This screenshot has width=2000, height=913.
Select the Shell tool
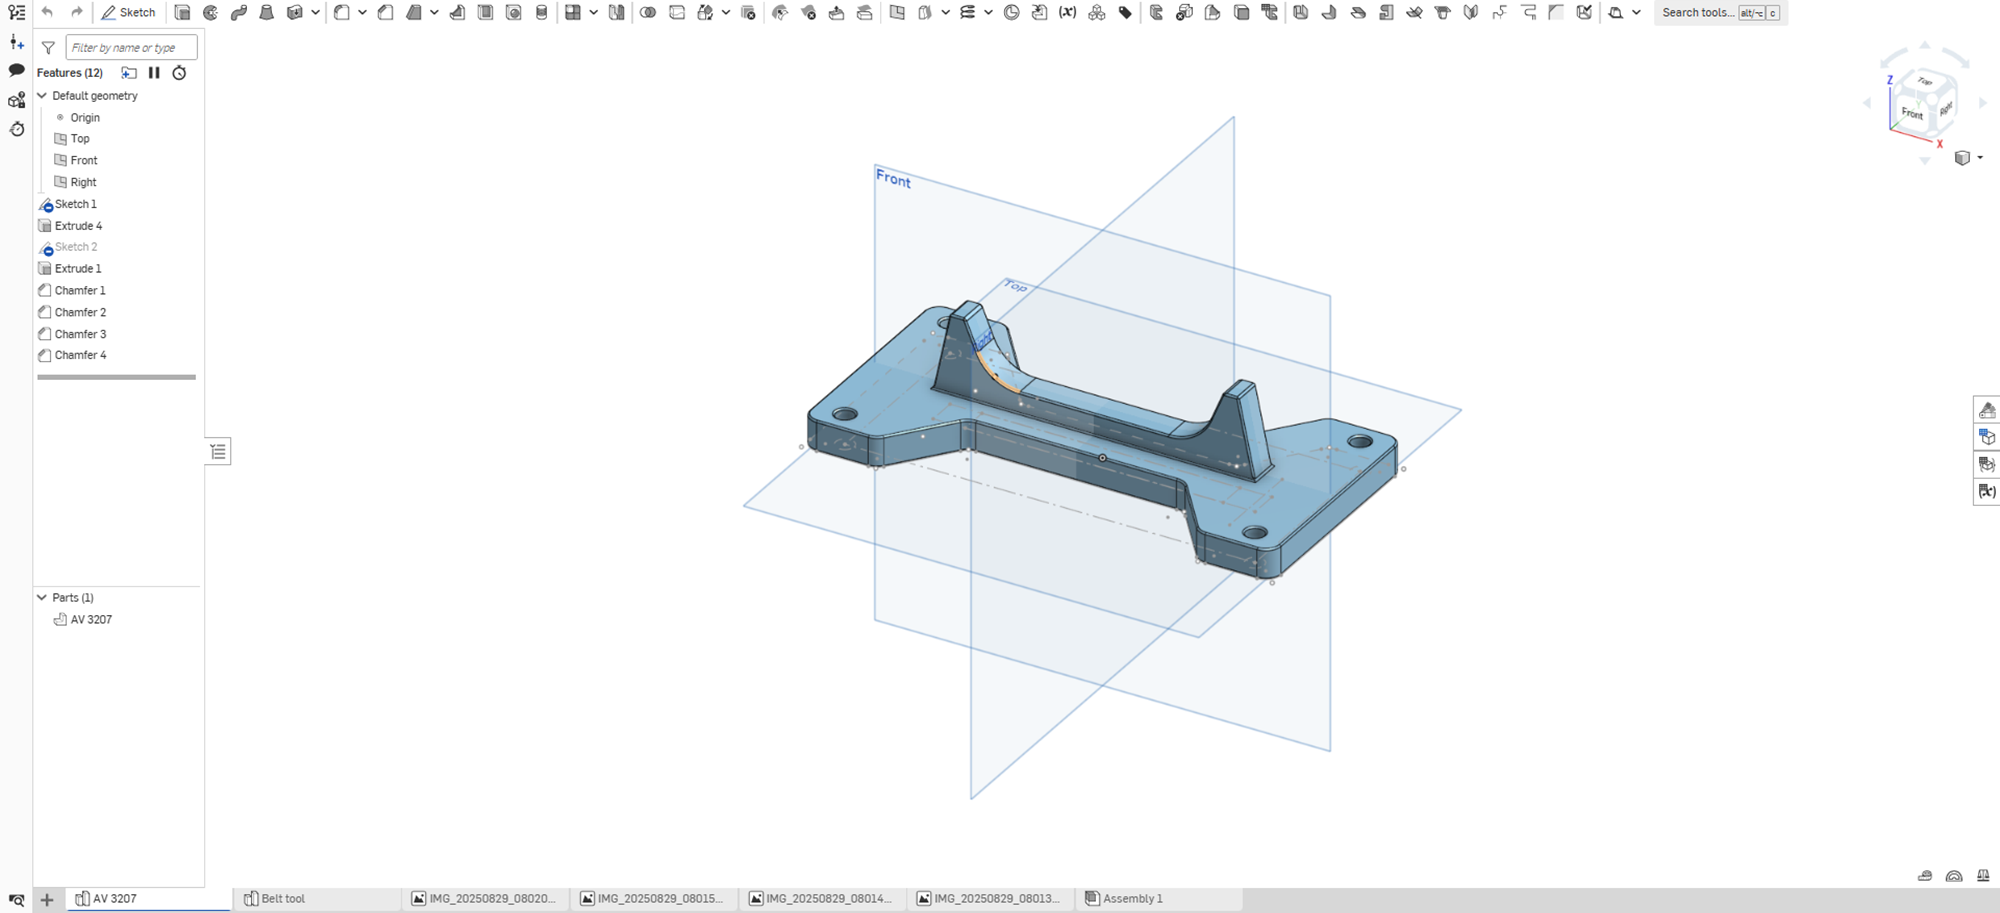click(x=485, y=13)
